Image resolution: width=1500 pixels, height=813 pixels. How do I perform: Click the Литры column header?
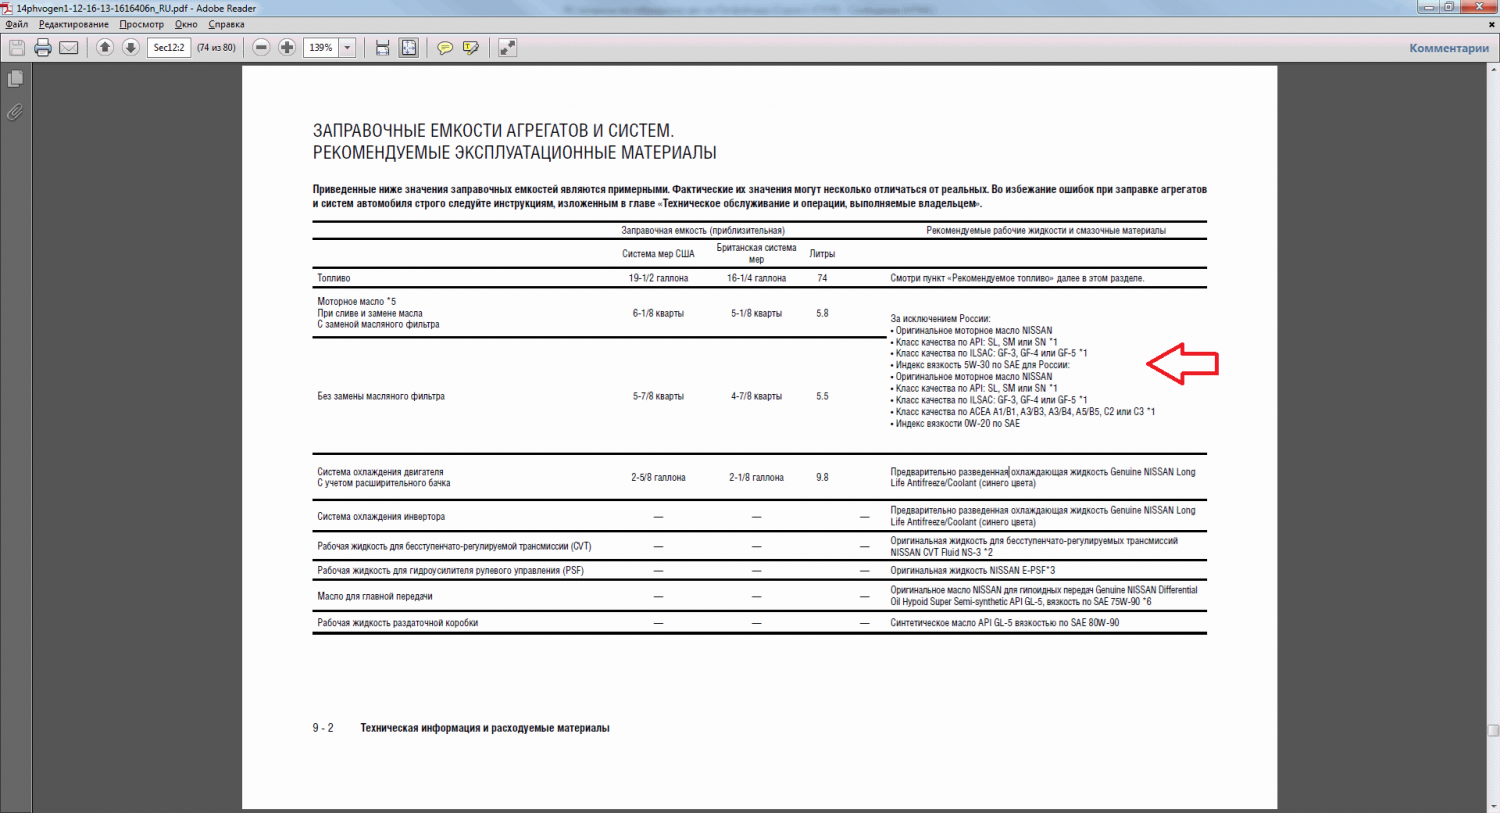click(x=822, y=254)
